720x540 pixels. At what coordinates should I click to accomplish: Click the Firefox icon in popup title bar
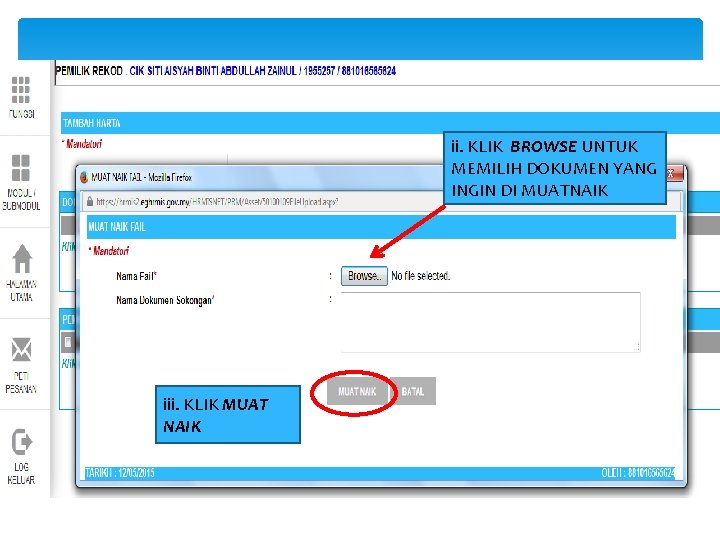coord(84,177)
